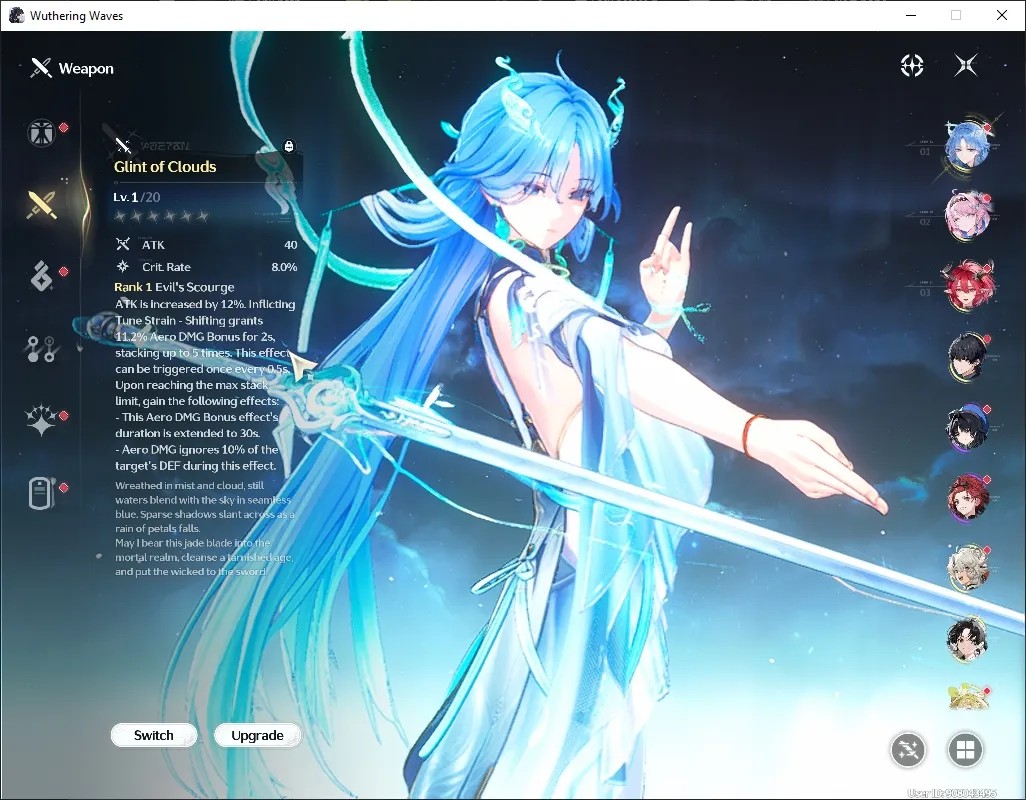
Task: Select the black-haired male character portrait
Action: click(x=968, y=357)
